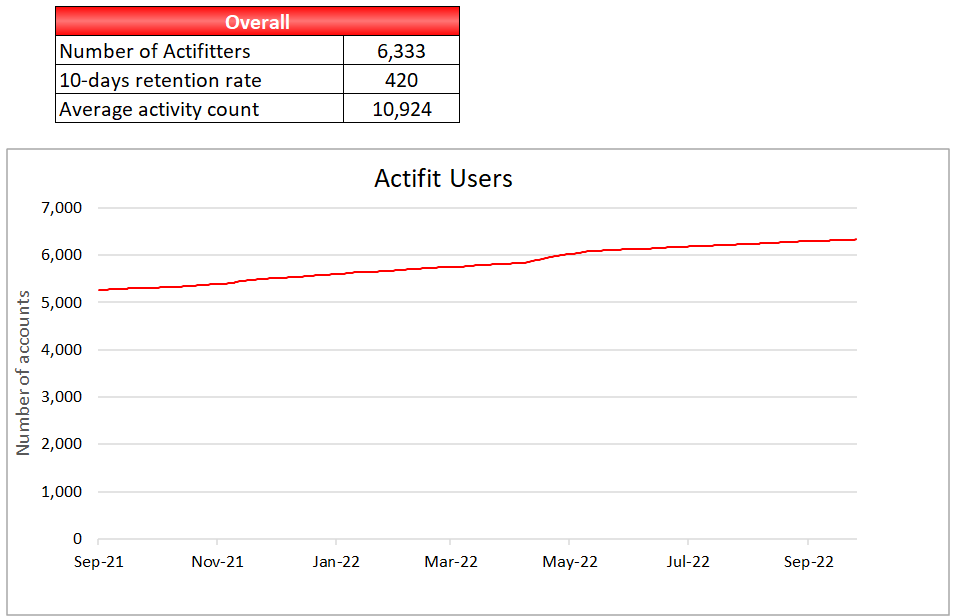
Task: Select the Number of Actifitters label cell
Action: [200, 51]
